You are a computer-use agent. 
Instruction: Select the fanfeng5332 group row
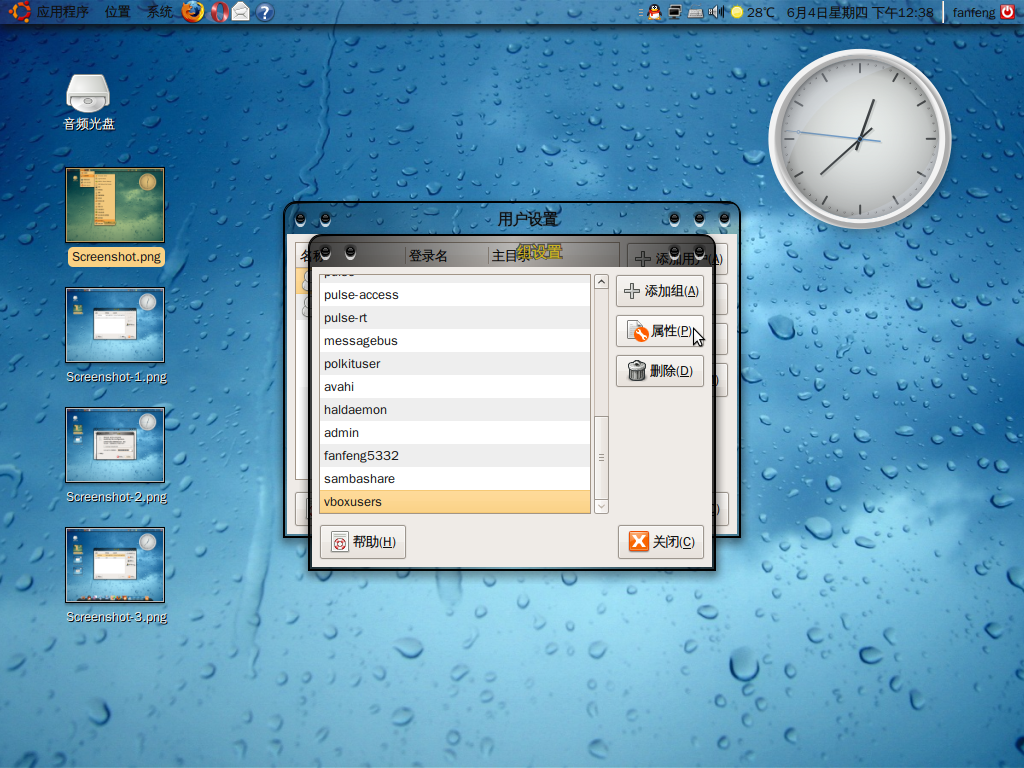point(455,455)
